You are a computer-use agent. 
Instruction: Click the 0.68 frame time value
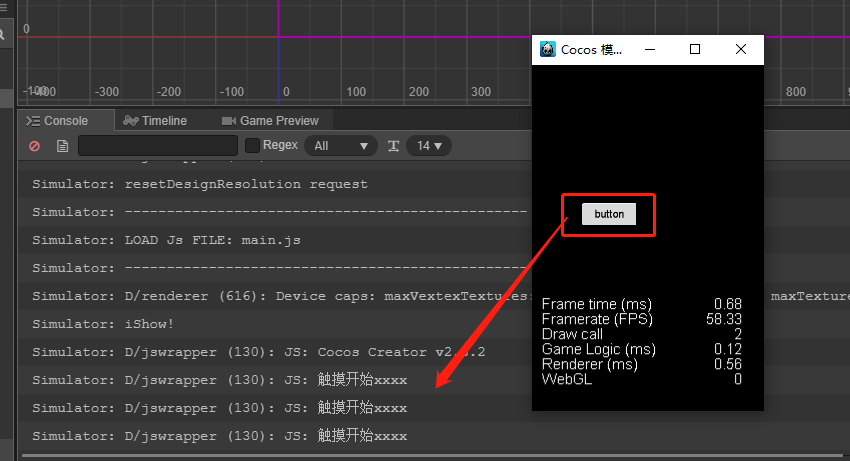727,304
